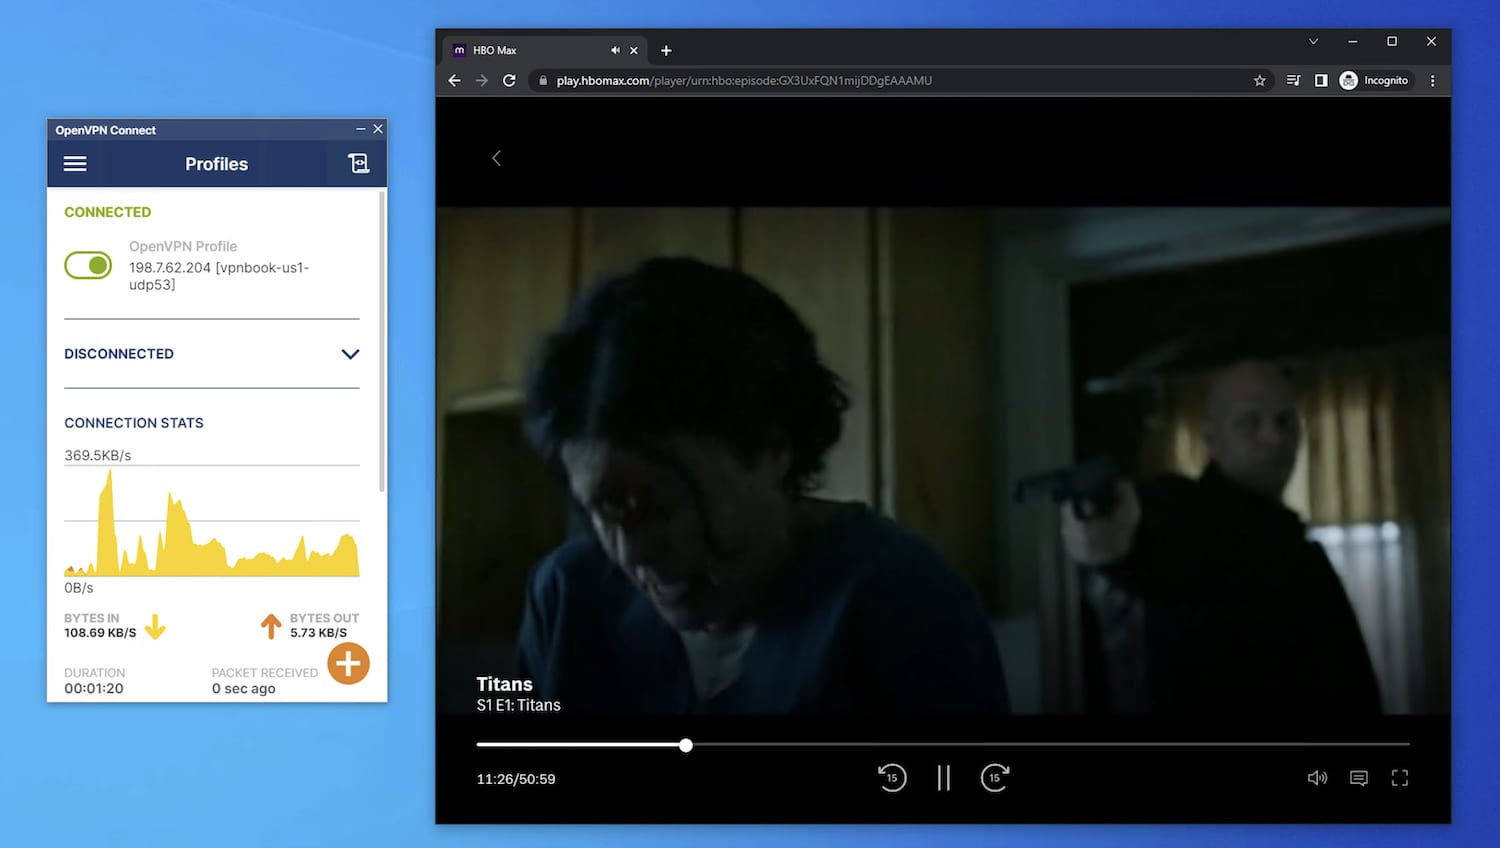Bookmark the current page with the star
Viewport: 1500px width, 848px height.
click(1259, 80)
